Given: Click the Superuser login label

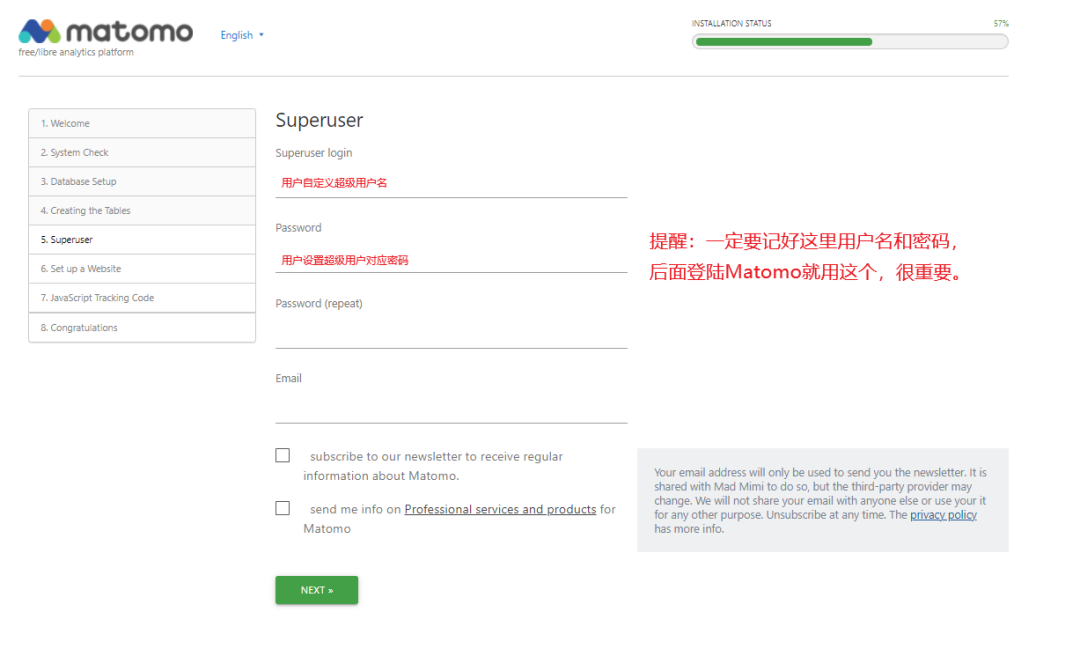Looking at the screenshot, I should click(313, 153).
